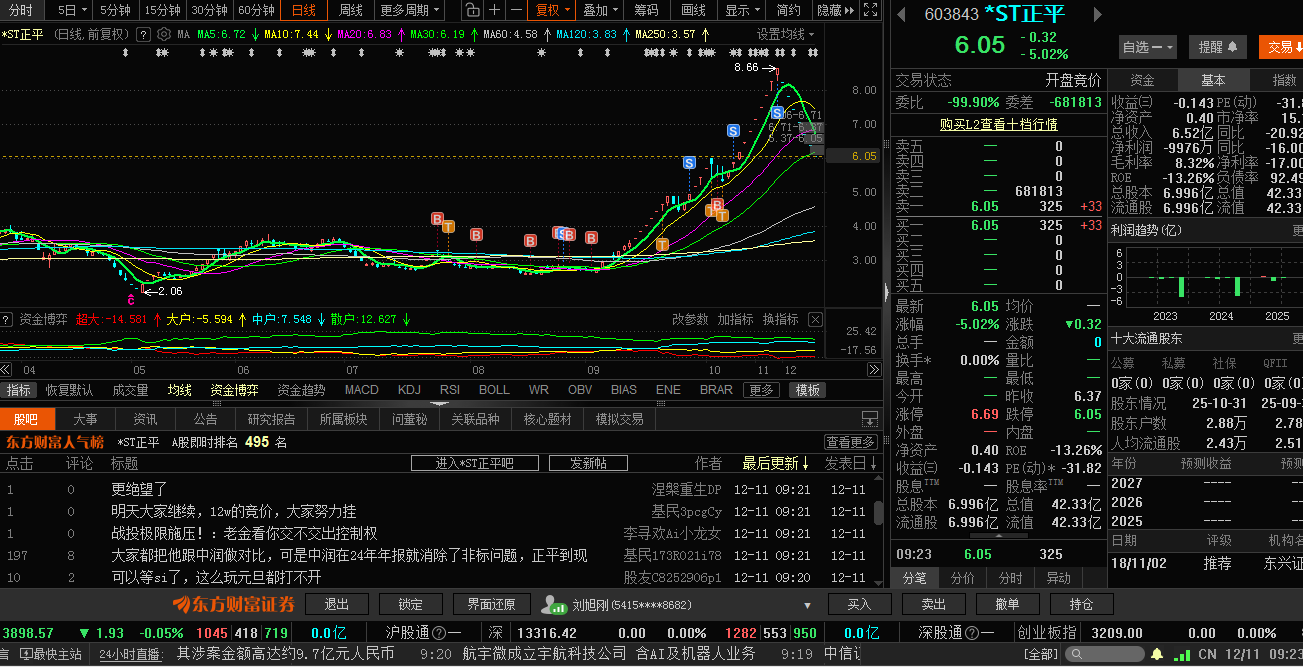Go to next stock with right arrow
This screenshot has width=1303, height=668.
click(x=1098, y=15)
